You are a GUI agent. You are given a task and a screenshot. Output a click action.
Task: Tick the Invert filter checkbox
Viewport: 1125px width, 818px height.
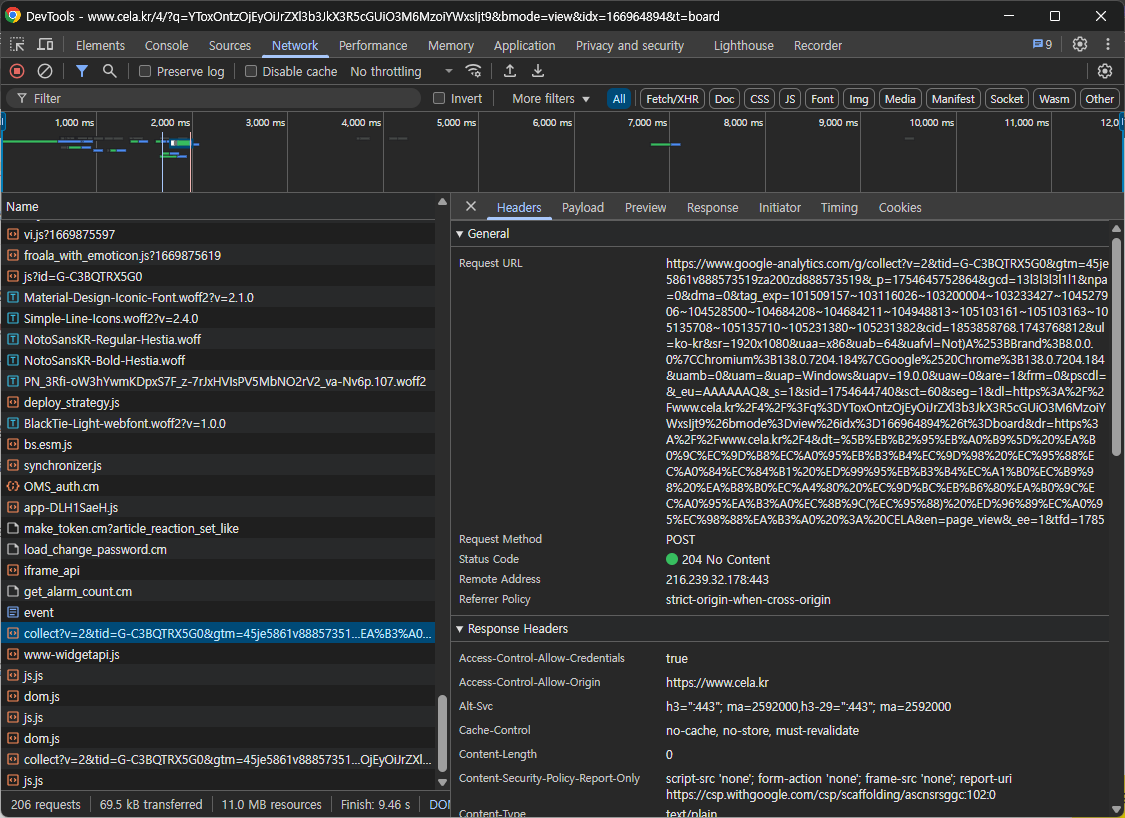pyautogui.click(x=439, y=99)
